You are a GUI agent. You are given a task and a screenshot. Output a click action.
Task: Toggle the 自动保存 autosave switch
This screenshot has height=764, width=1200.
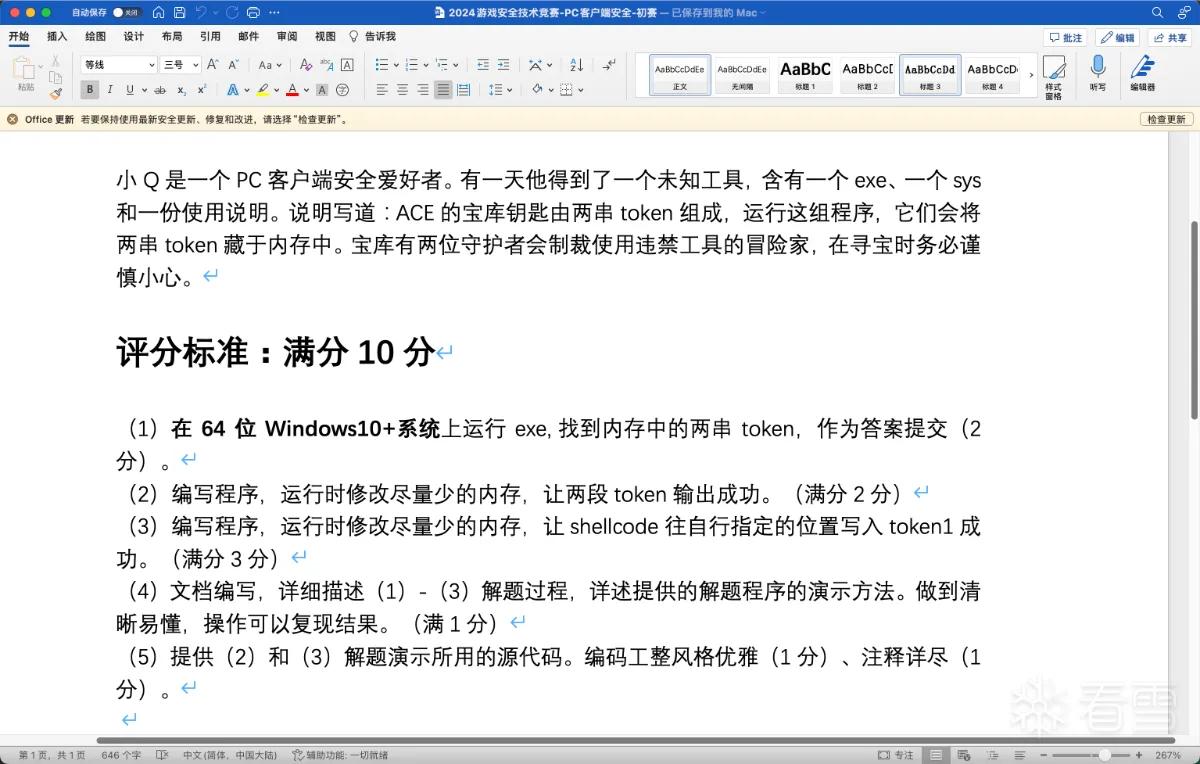click(125, 12)
